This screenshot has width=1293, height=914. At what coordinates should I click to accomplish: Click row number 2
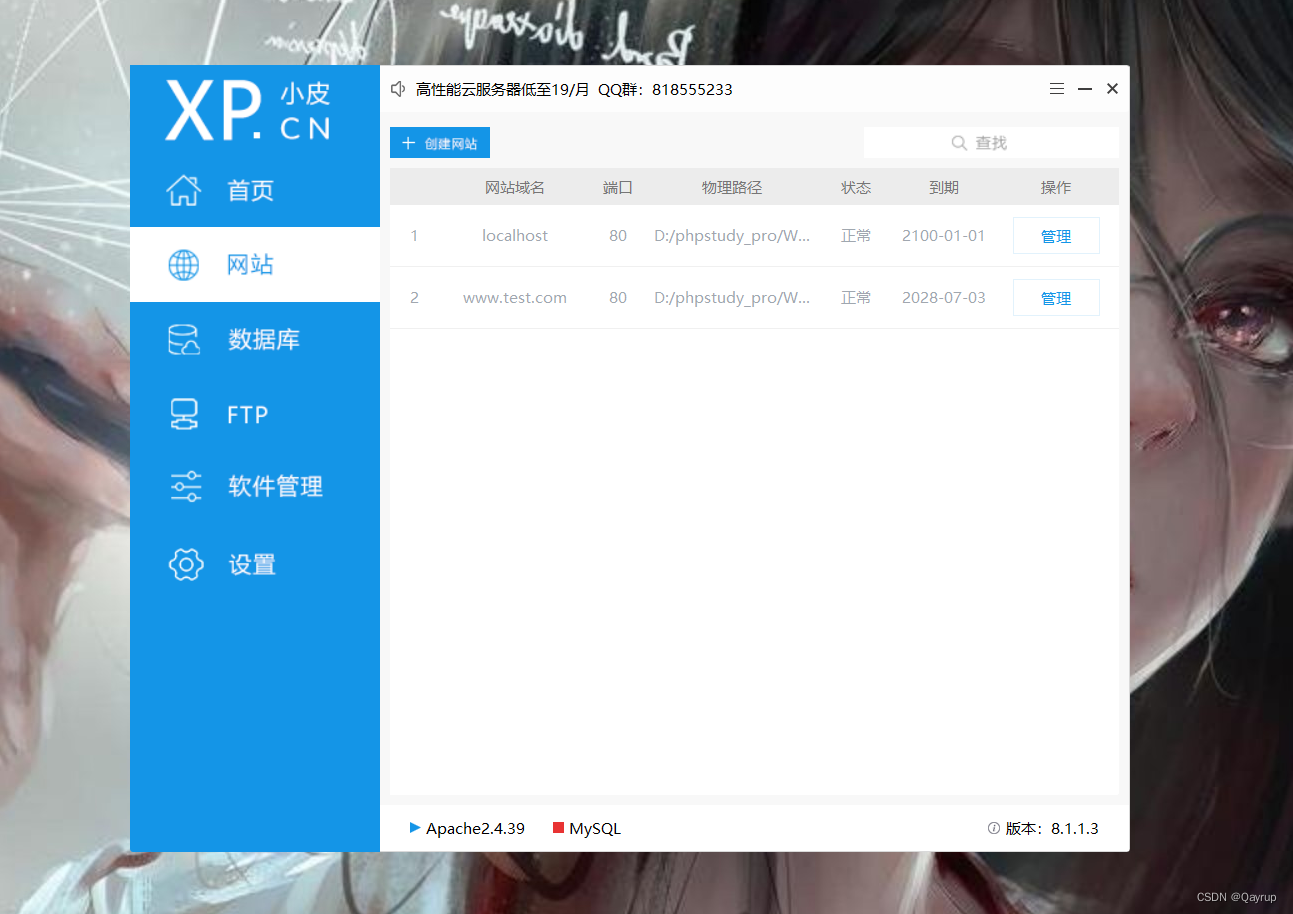click(414, 298)
